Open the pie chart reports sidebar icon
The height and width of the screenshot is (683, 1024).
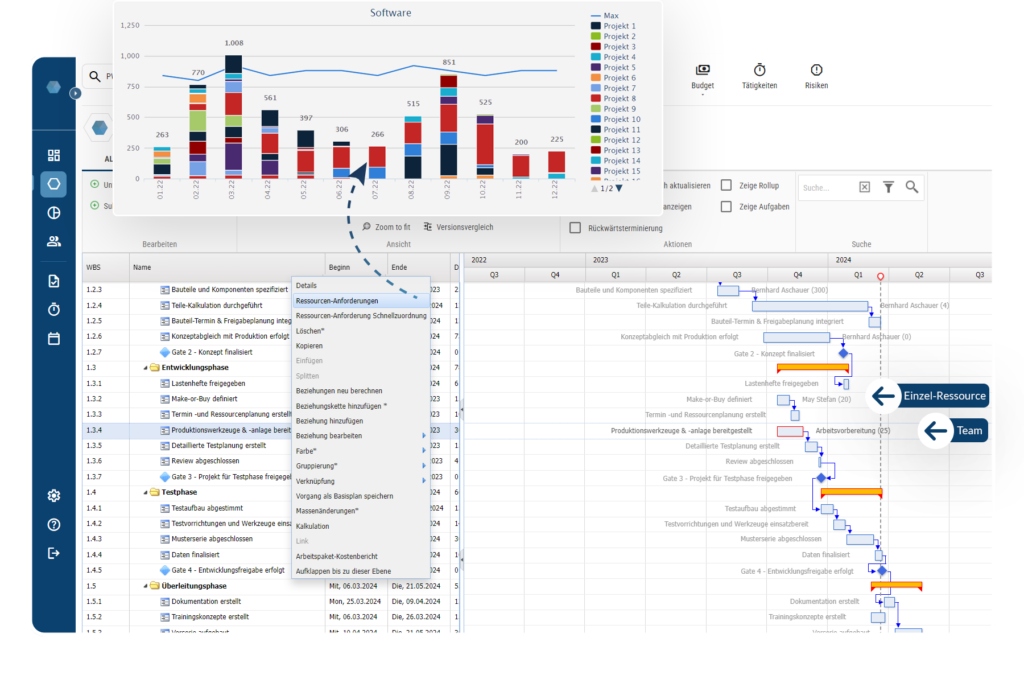pos(54,212)
